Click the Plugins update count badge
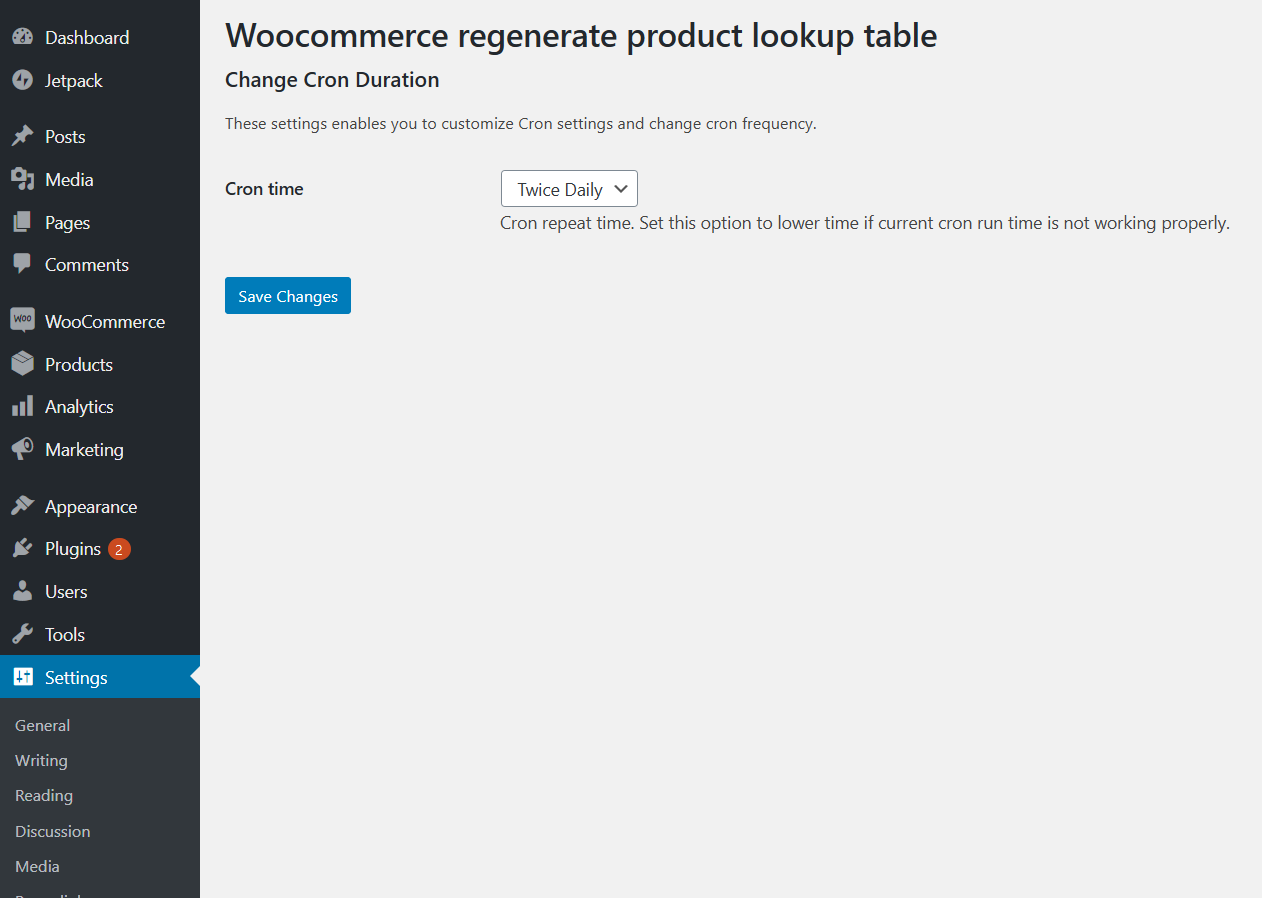The height and width of the screenshot is (898, 1262). coord(119,548)
